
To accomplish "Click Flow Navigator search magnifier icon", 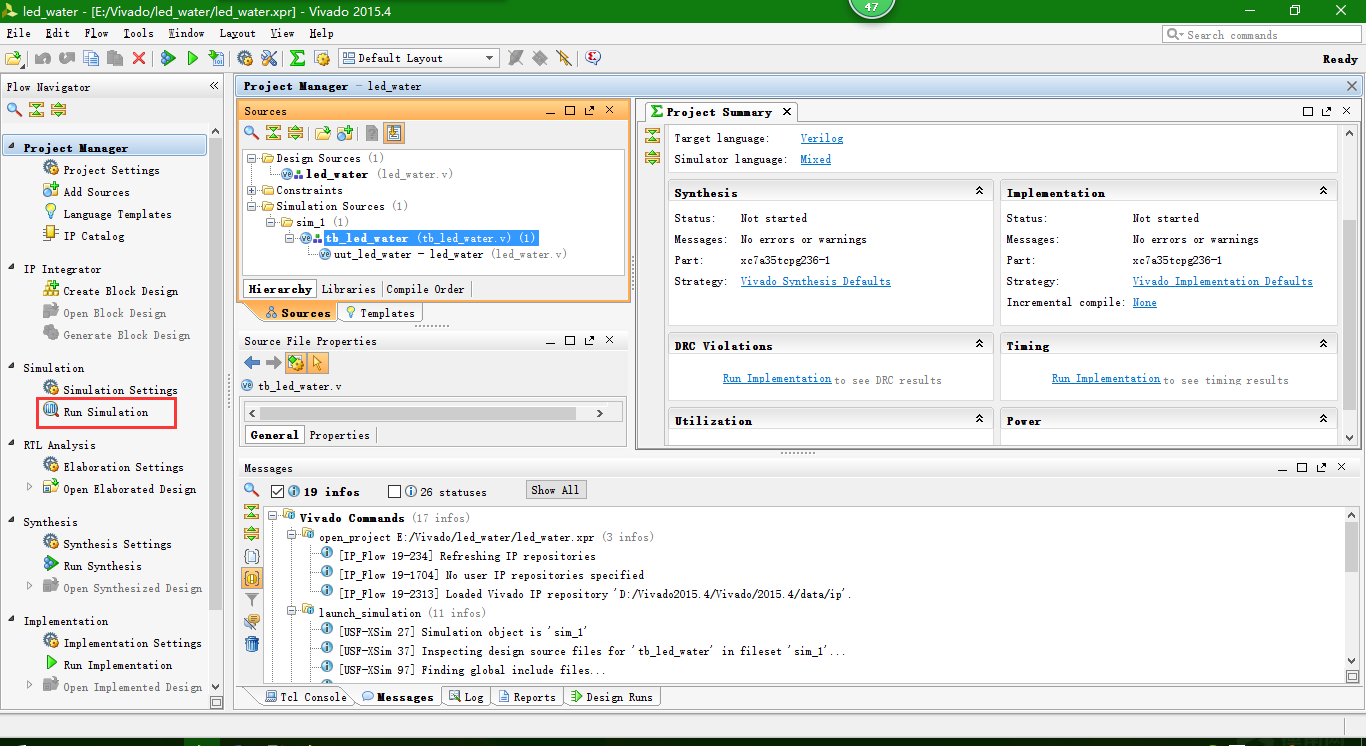I will 14,110.
